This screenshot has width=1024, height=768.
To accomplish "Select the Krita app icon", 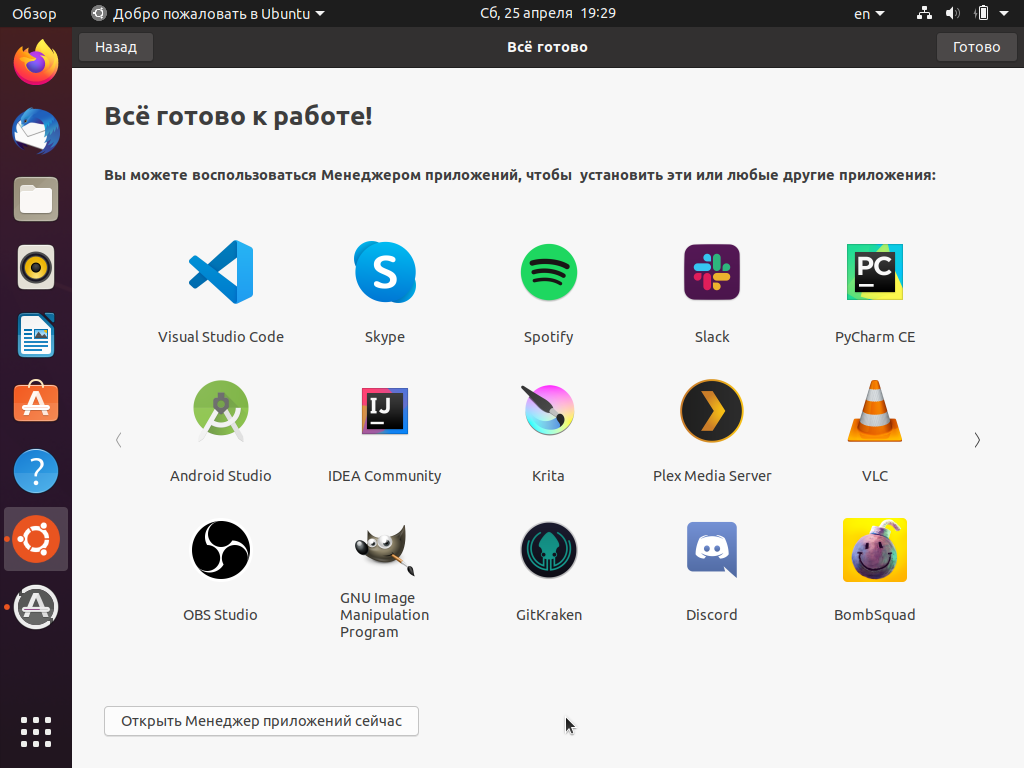I will click(x=548, y=409).
